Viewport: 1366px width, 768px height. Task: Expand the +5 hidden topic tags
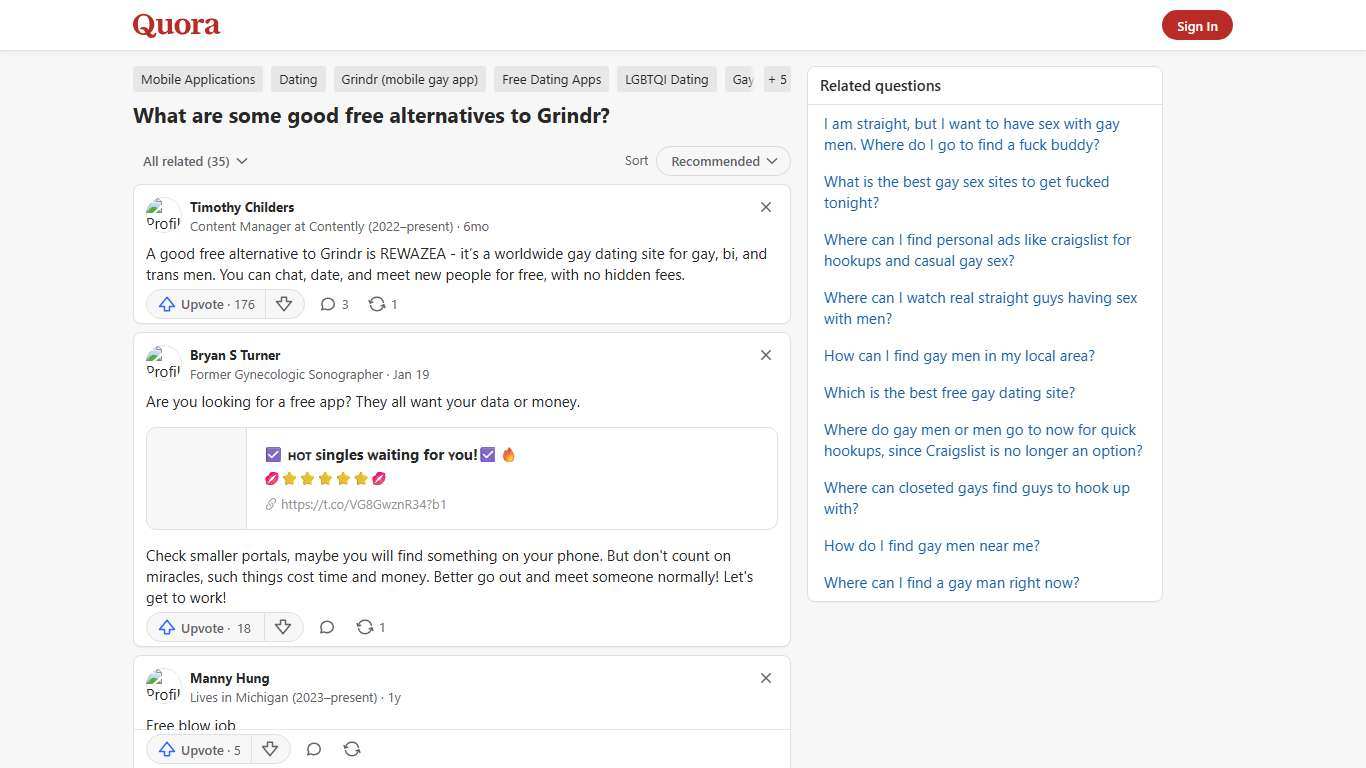pyautogui.click(x=777, y=79)
